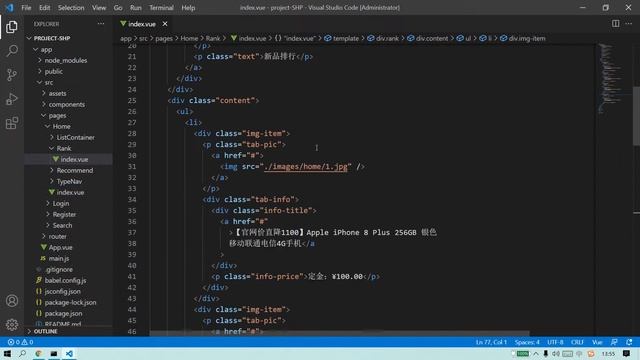640x360 pixels.
Task: Open package.json file
Action: [63, 313]
